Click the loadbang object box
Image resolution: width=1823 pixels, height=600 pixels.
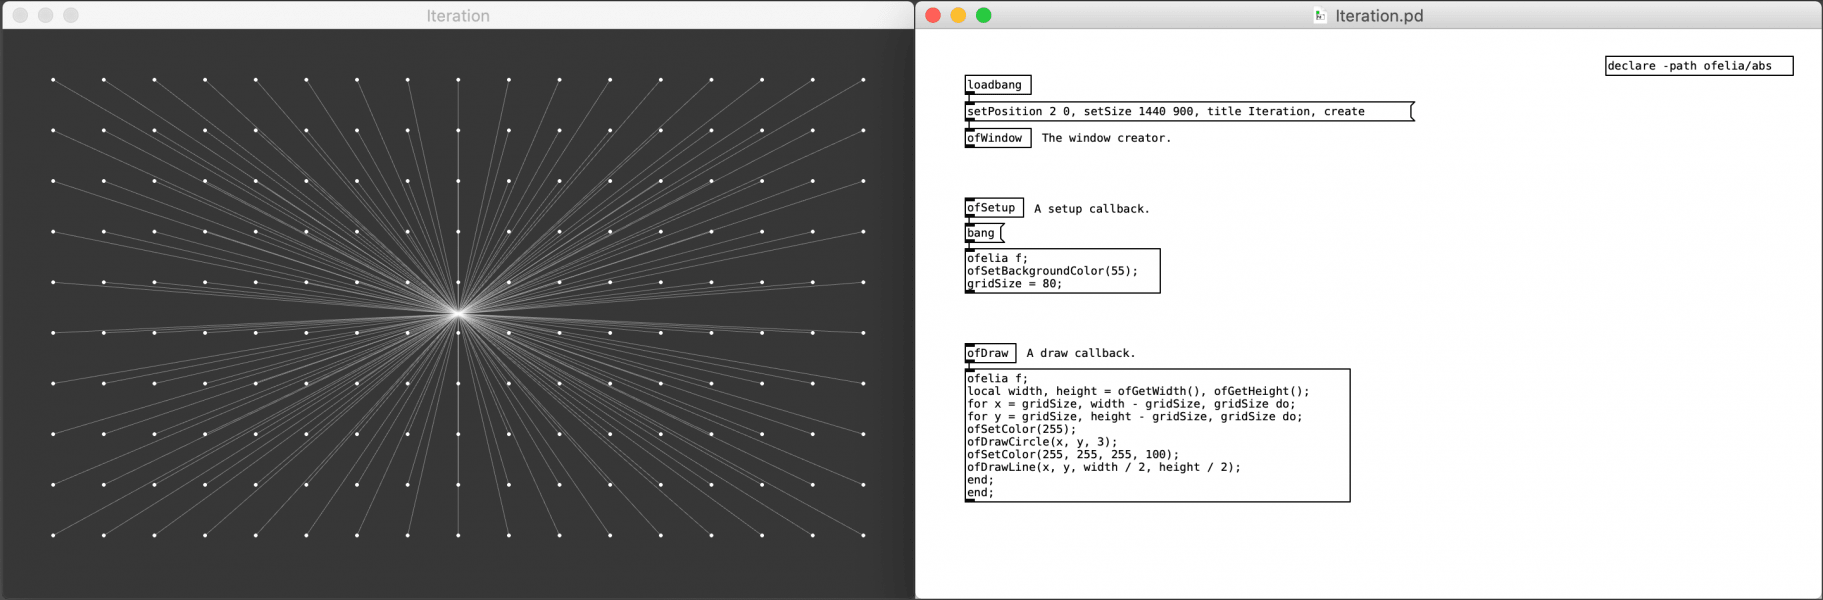click(997, 85)
